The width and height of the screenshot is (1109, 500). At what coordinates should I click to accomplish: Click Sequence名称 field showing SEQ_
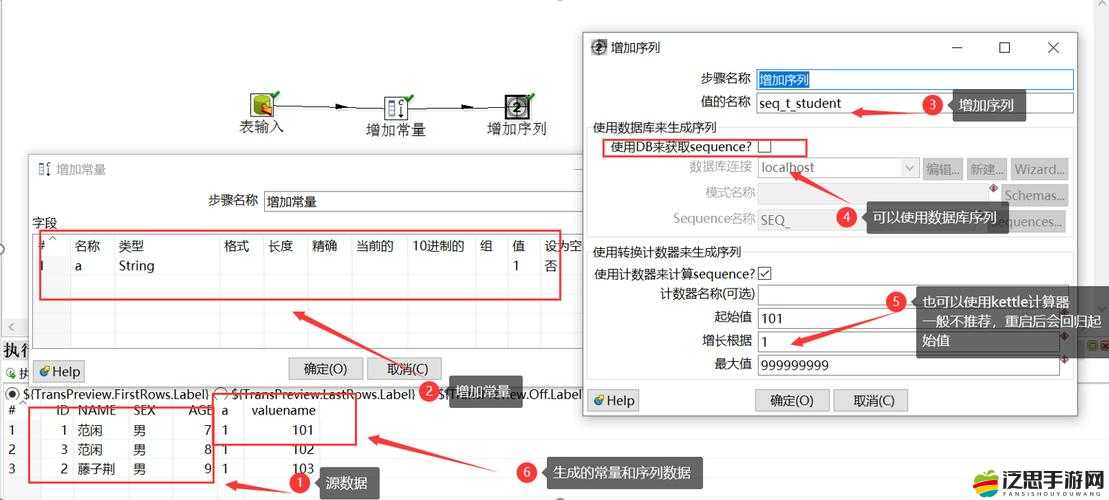pyautogui.click(x=873, y=219)
